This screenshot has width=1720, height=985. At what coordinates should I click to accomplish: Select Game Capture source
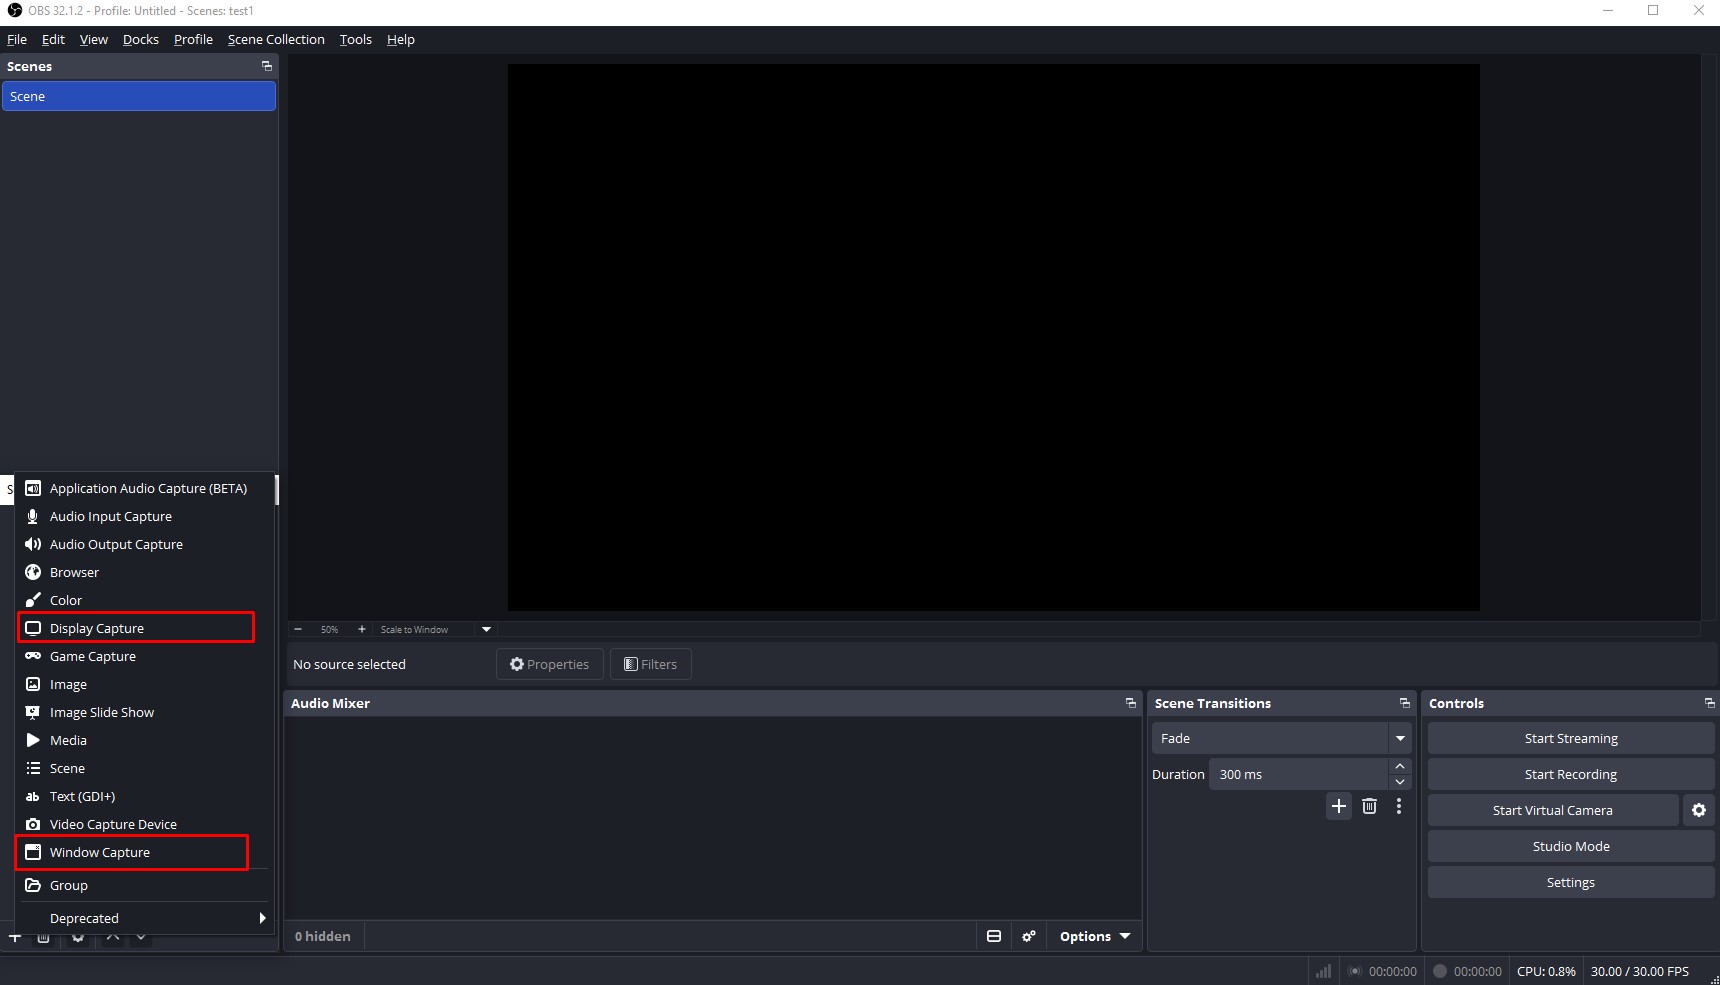pyautogui.click(x=144, y=656)
